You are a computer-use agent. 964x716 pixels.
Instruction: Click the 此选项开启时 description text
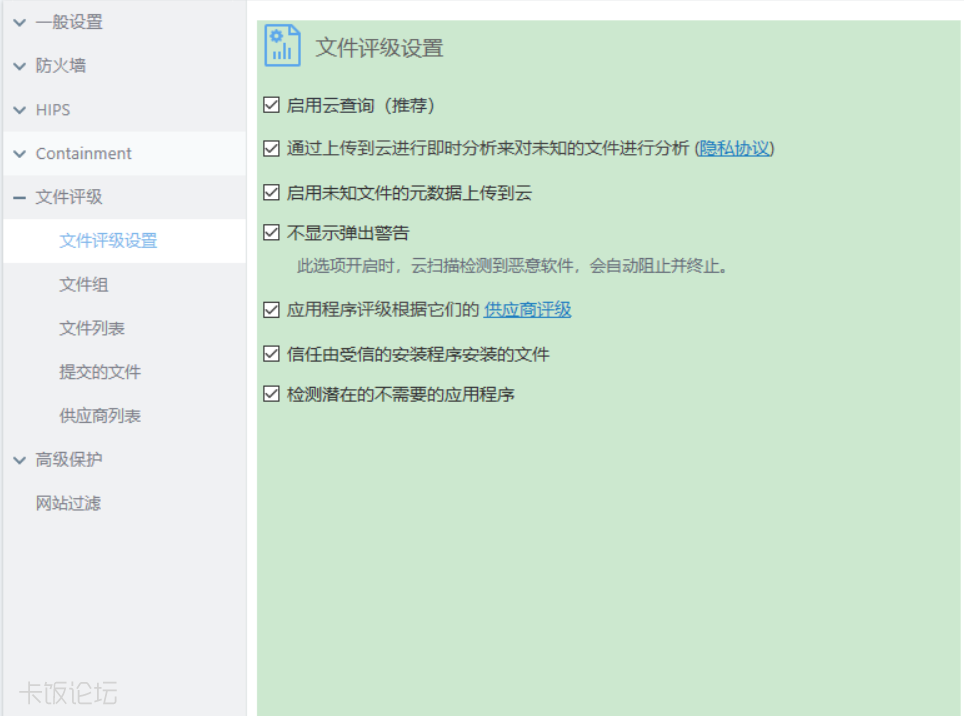(x=513, y=266)
